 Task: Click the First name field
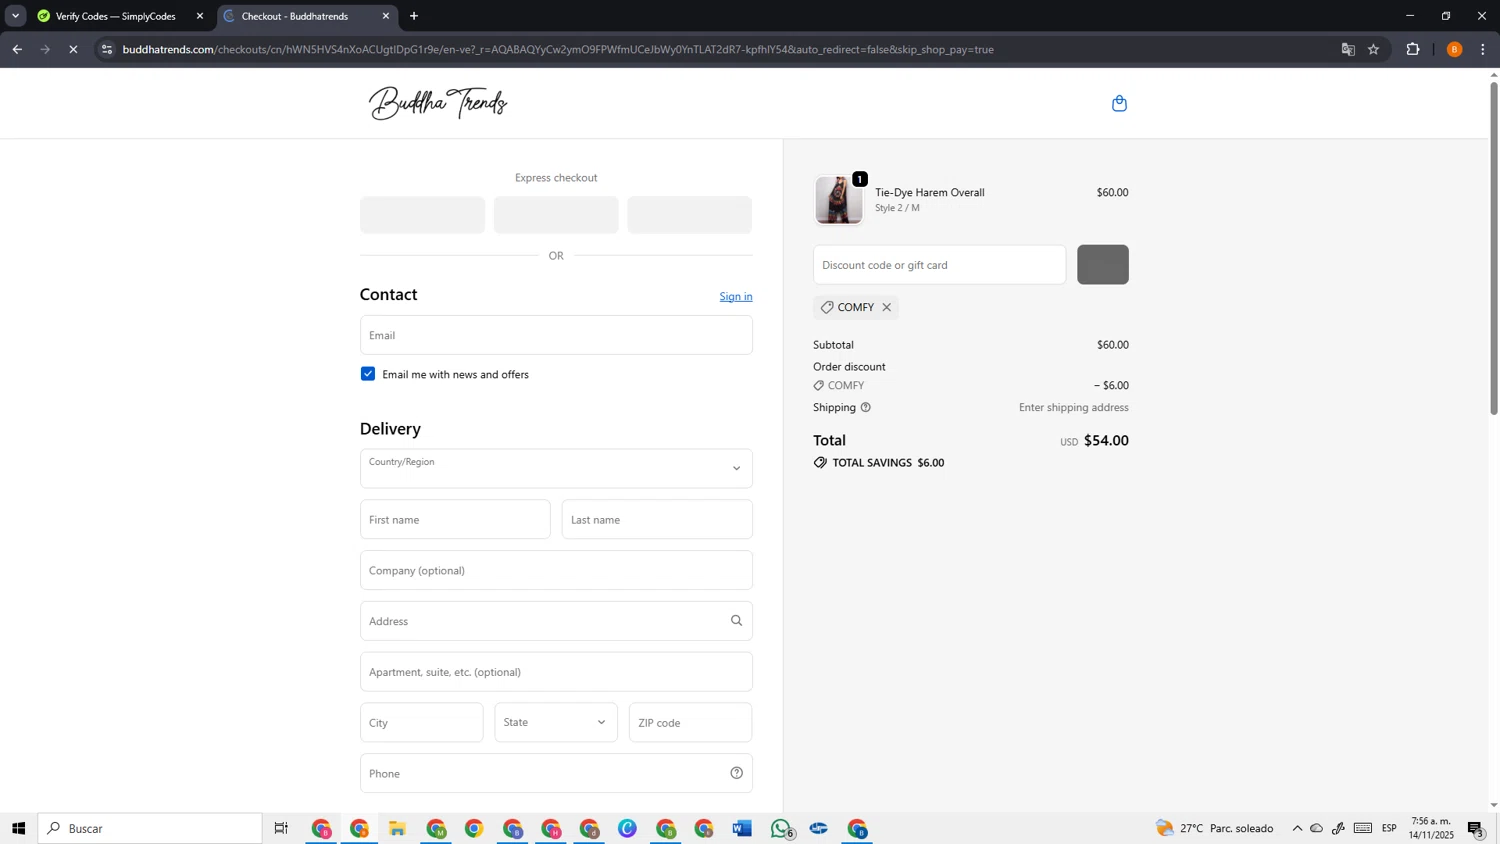(x=455, y=519)
